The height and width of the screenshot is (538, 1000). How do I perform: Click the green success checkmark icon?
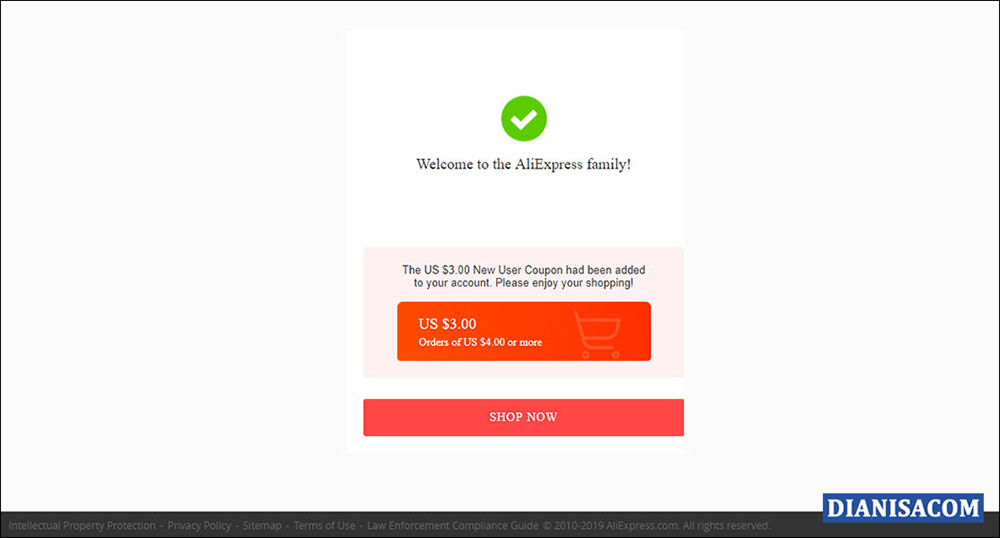[524, 119]
